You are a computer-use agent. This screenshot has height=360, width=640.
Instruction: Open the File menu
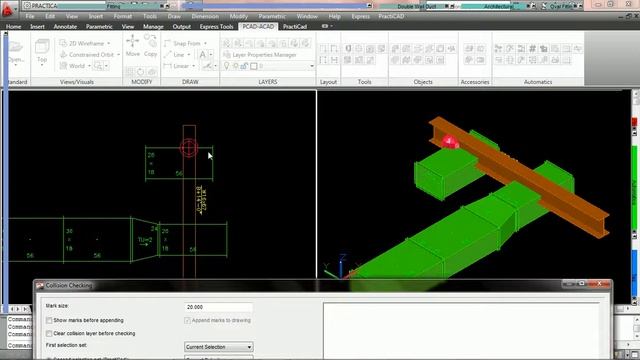coord(30,16)
